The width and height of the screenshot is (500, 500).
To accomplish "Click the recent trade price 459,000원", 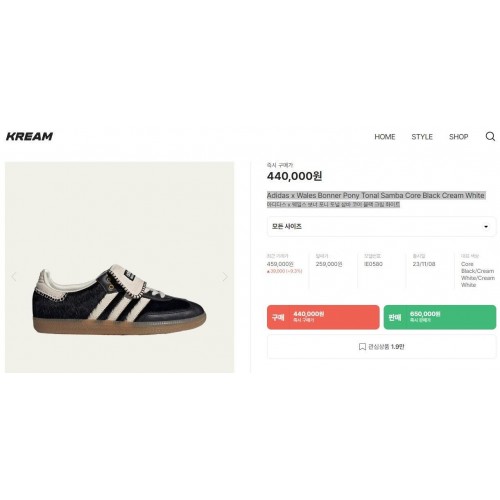I will pos(280,264).
